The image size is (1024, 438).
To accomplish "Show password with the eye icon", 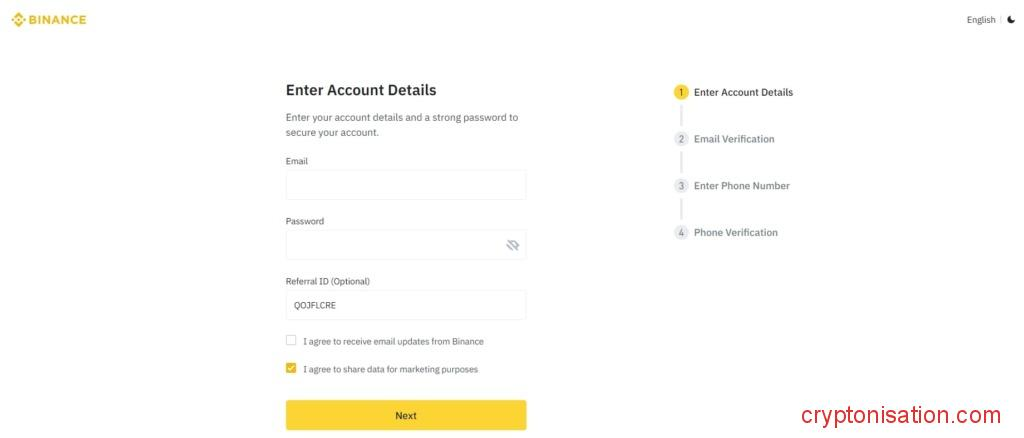I will (x=513, y=245).
